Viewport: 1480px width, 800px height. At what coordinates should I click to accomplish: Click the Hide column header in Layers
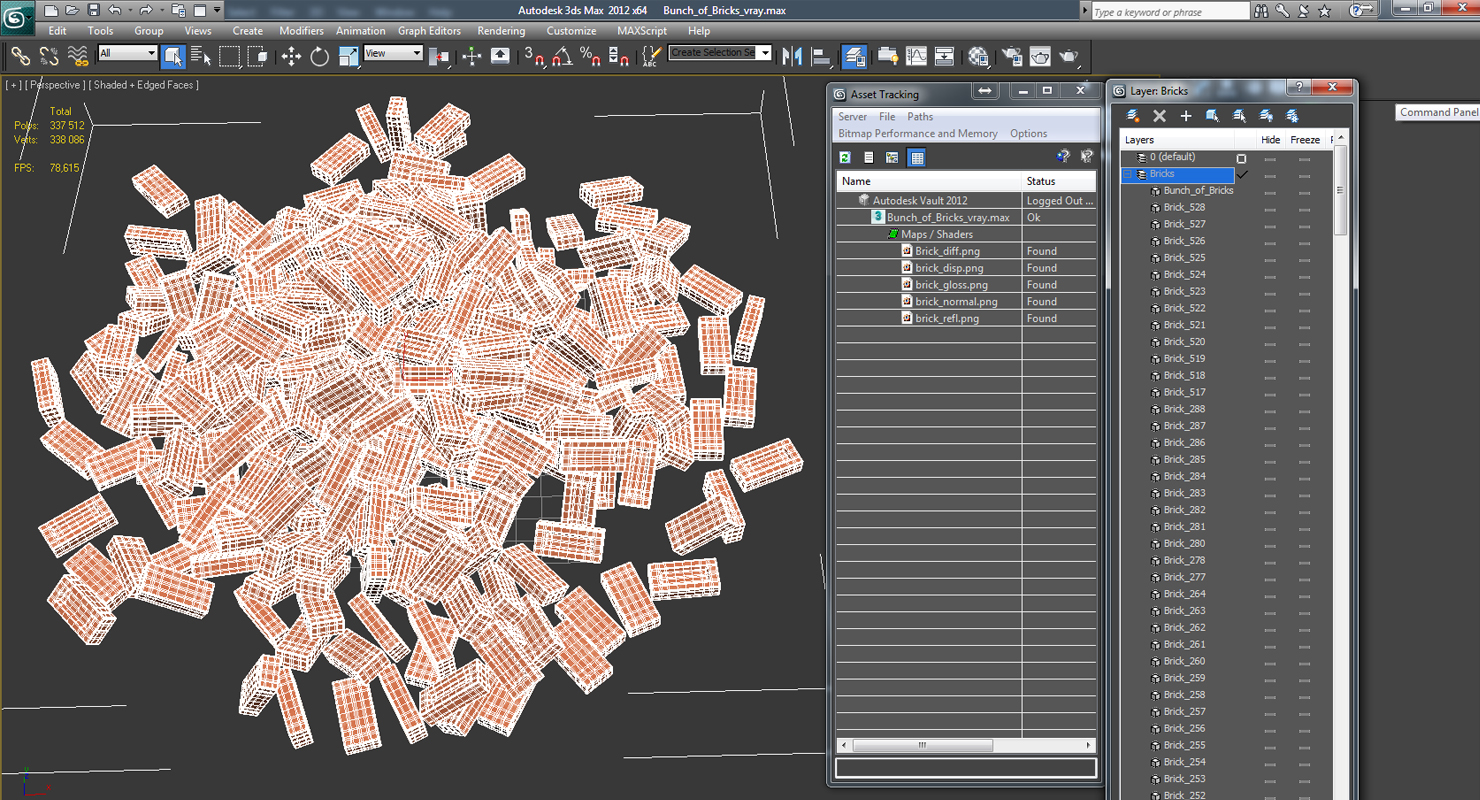(1270, 140)
